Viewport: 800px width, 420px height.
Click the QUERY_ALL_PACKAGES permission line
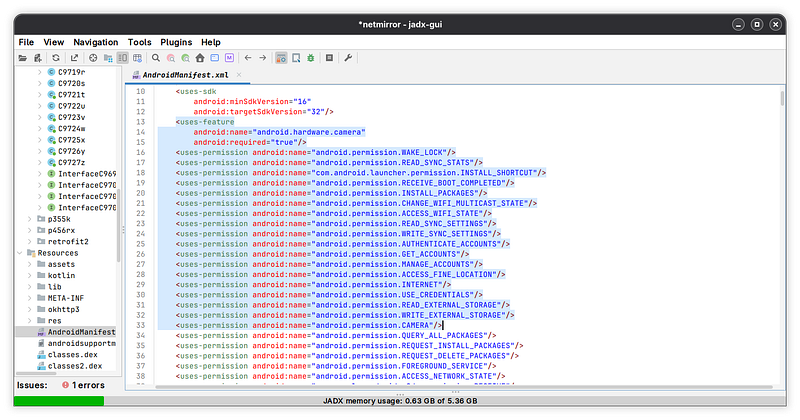pyautogui.click(x=336, y=336)
